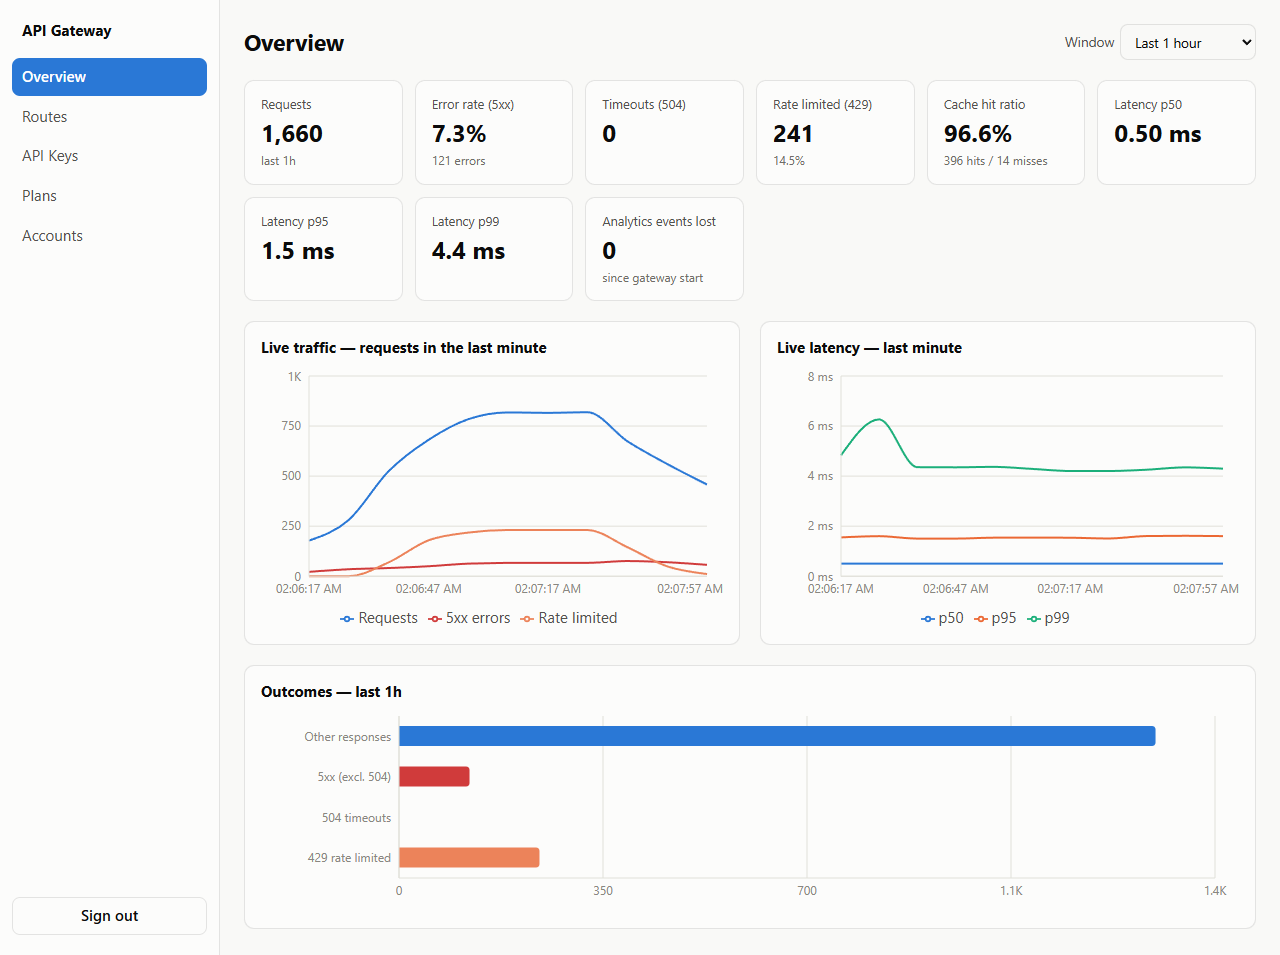The height and width of the screenshot is (955, 1280).
Task: Click the Live traffic chart title
Action: [404, 348]
